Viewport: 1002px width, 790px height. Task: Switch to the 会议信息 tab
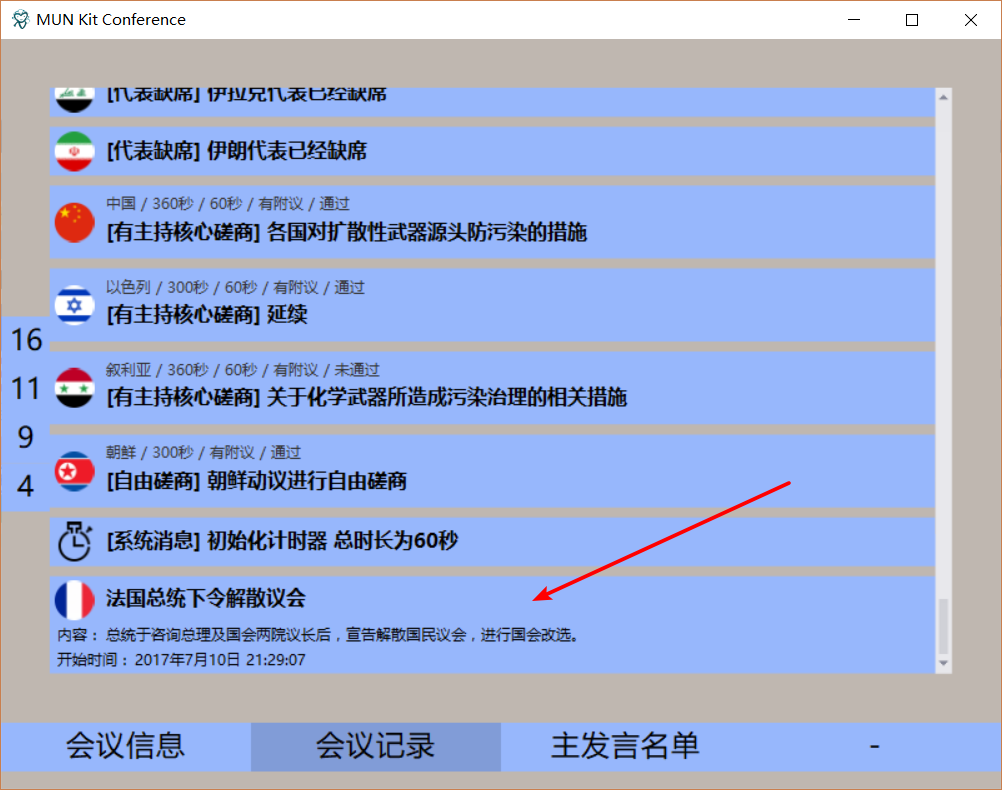[125, 746]
